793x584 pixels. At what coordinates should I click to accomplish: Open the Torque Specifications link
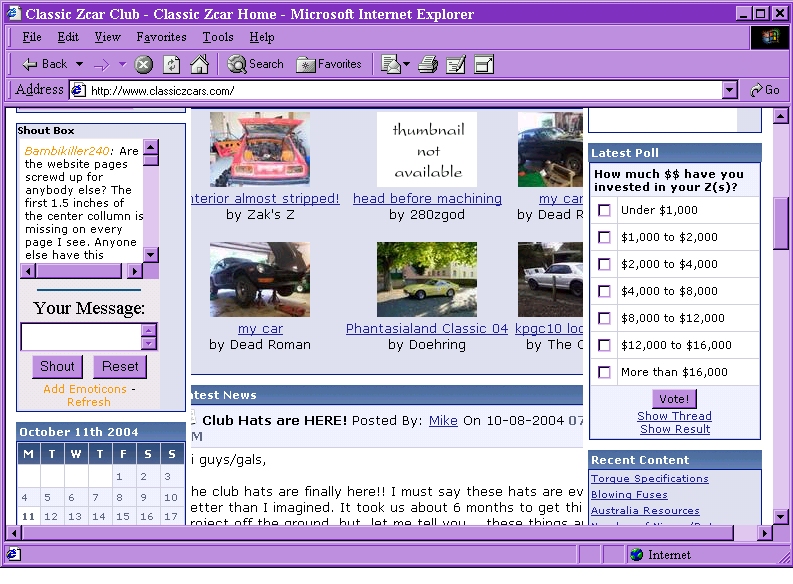pos(650,478)
